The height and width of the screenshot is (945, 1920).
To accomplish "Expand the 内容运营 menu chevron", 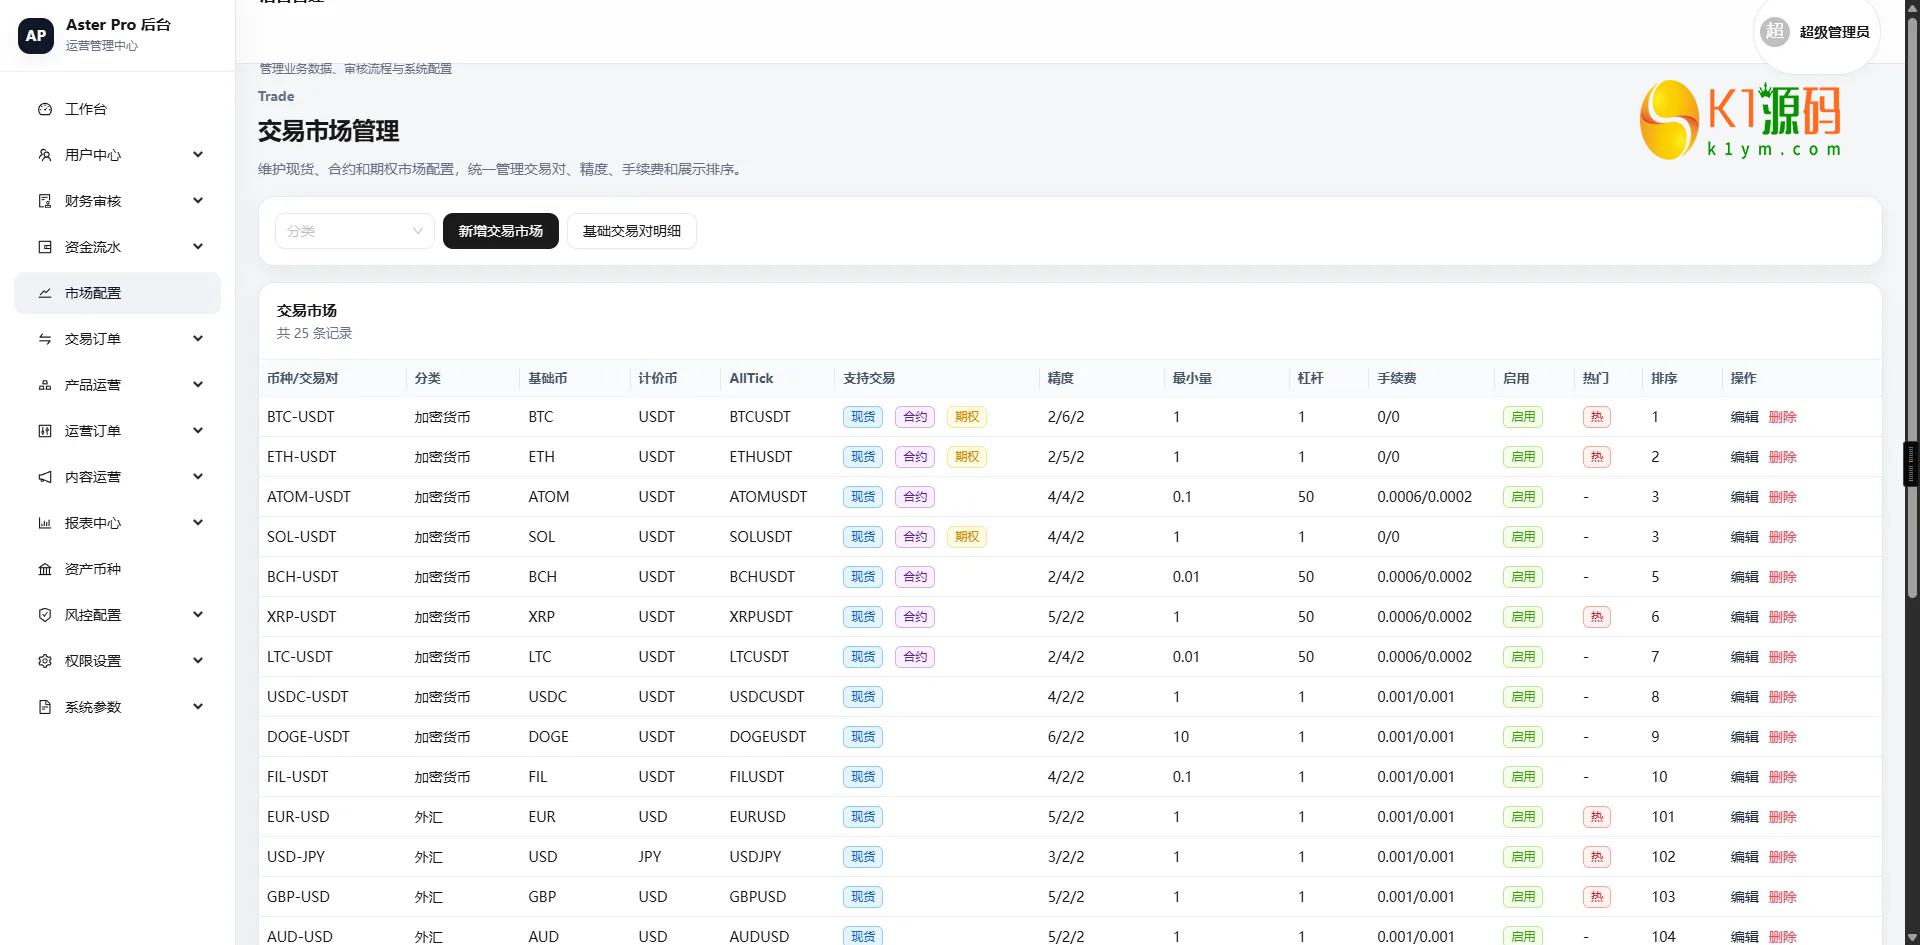I will point(198,477).
